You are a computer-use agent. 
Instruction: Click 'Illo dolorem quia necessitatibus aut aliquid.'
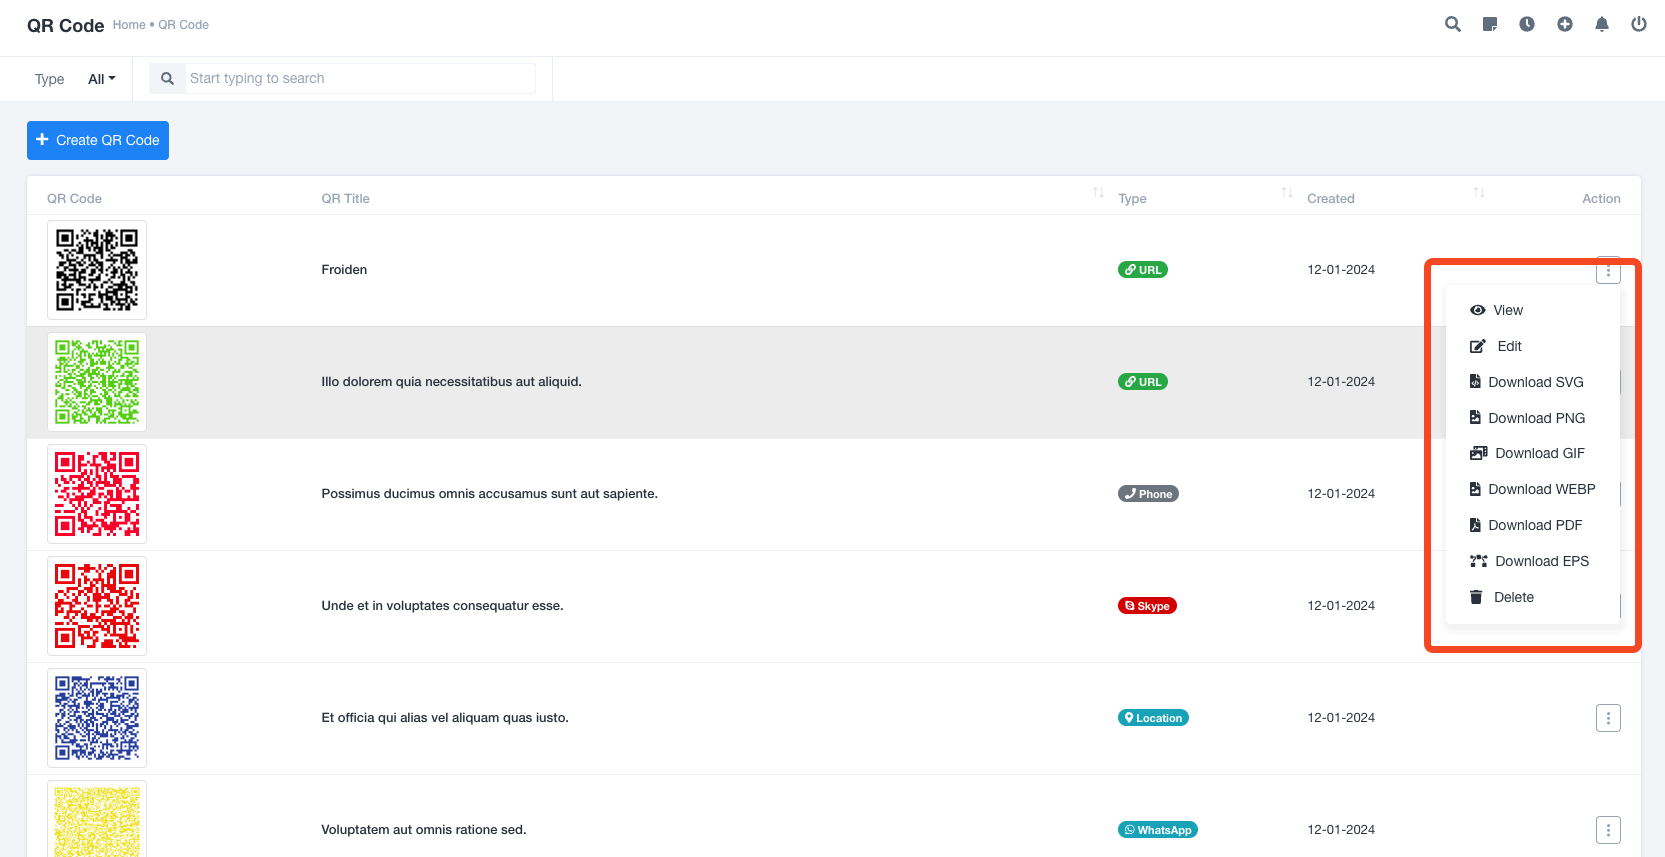(x=451, y=382)
